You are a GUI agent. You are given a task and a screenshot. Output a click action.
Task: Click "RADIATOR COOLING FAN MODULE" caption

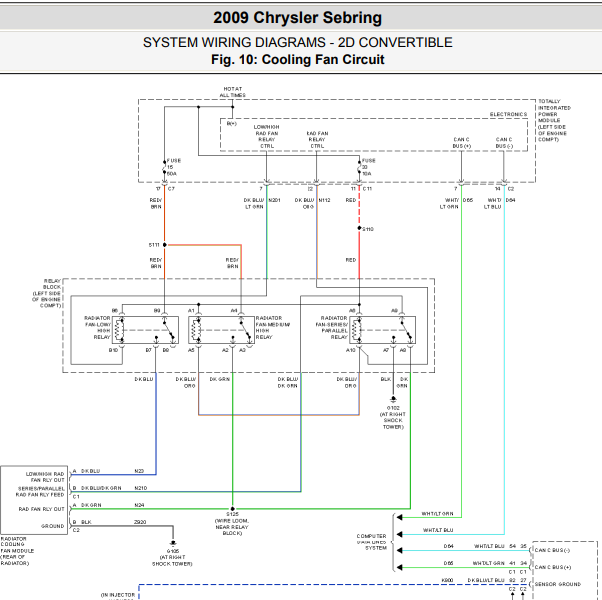(x=17, y=551)
